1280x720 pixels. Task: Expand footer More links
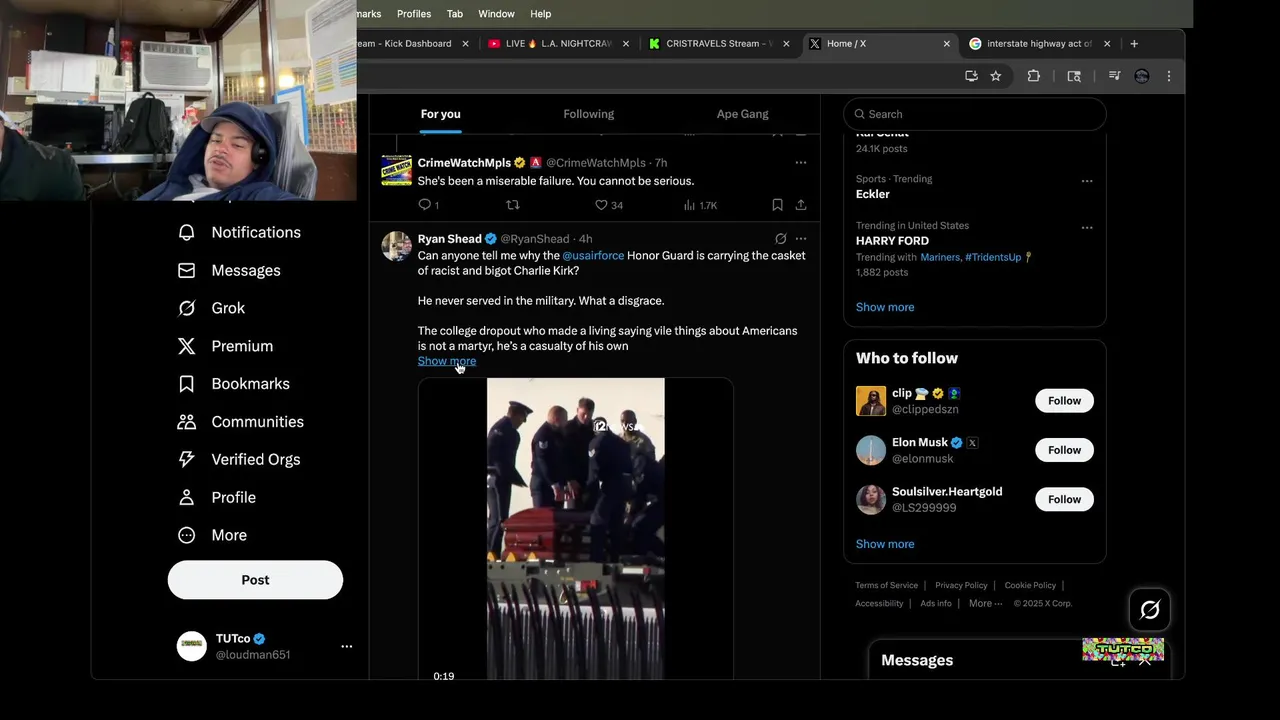point(985,603)
